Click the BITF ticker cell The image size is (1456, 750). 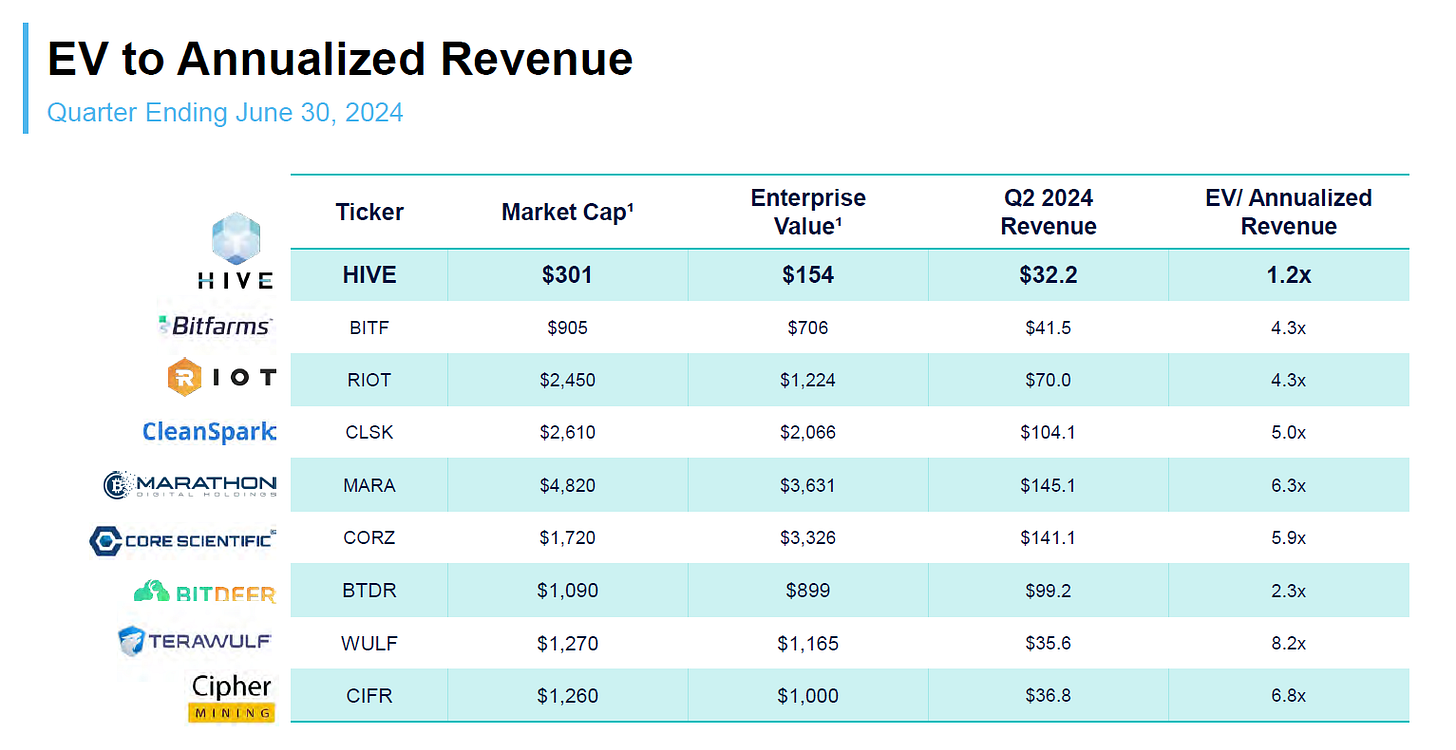[369, 327]
